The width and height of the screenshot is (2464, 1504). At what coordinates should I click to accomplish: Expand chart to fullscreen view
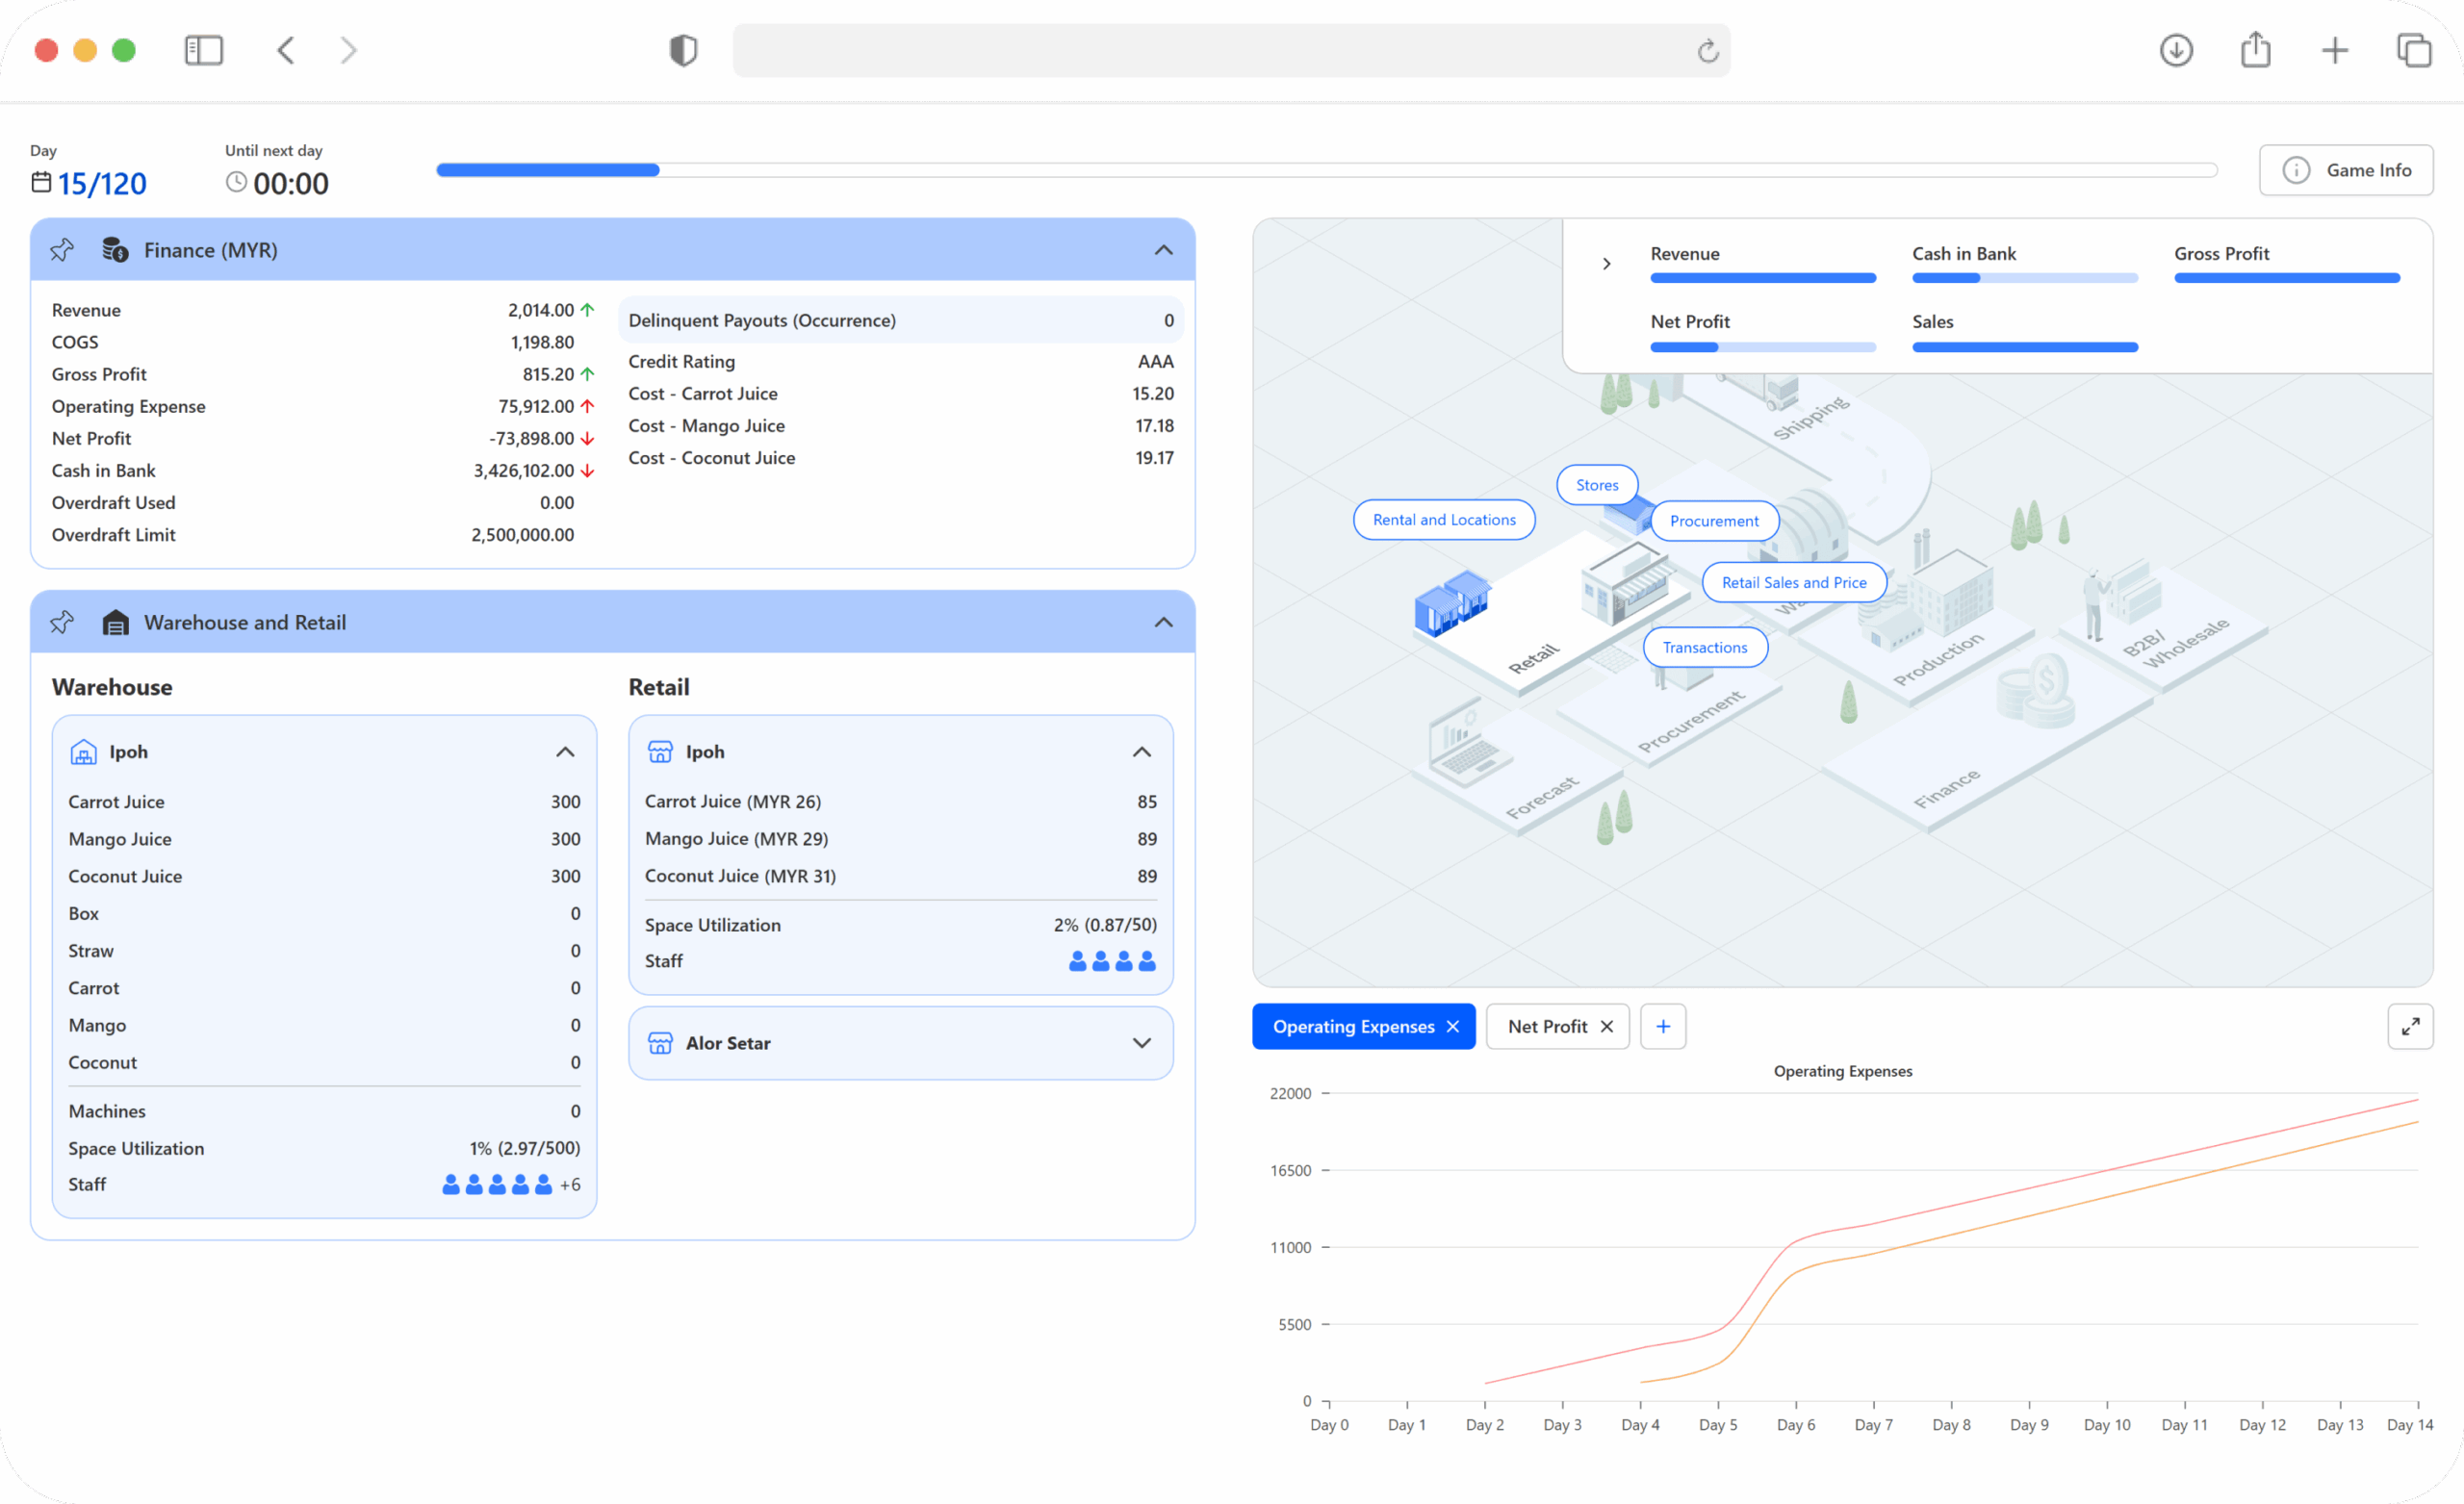click(2410, 1027)
